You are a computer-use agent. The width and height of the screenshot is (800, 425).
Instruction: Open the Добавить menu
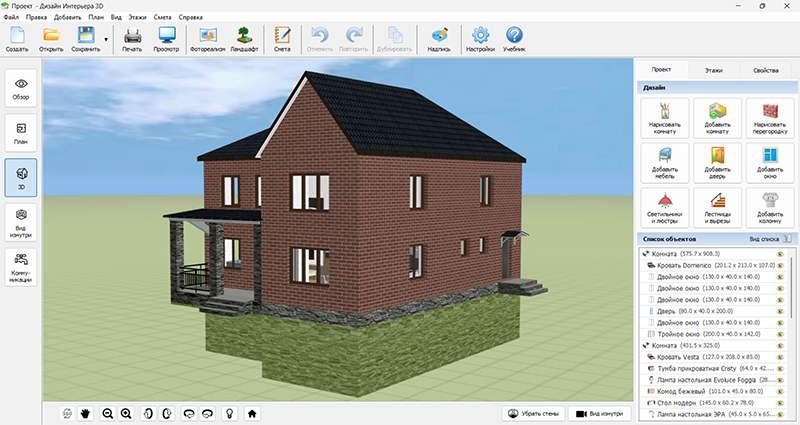(67, 17)
